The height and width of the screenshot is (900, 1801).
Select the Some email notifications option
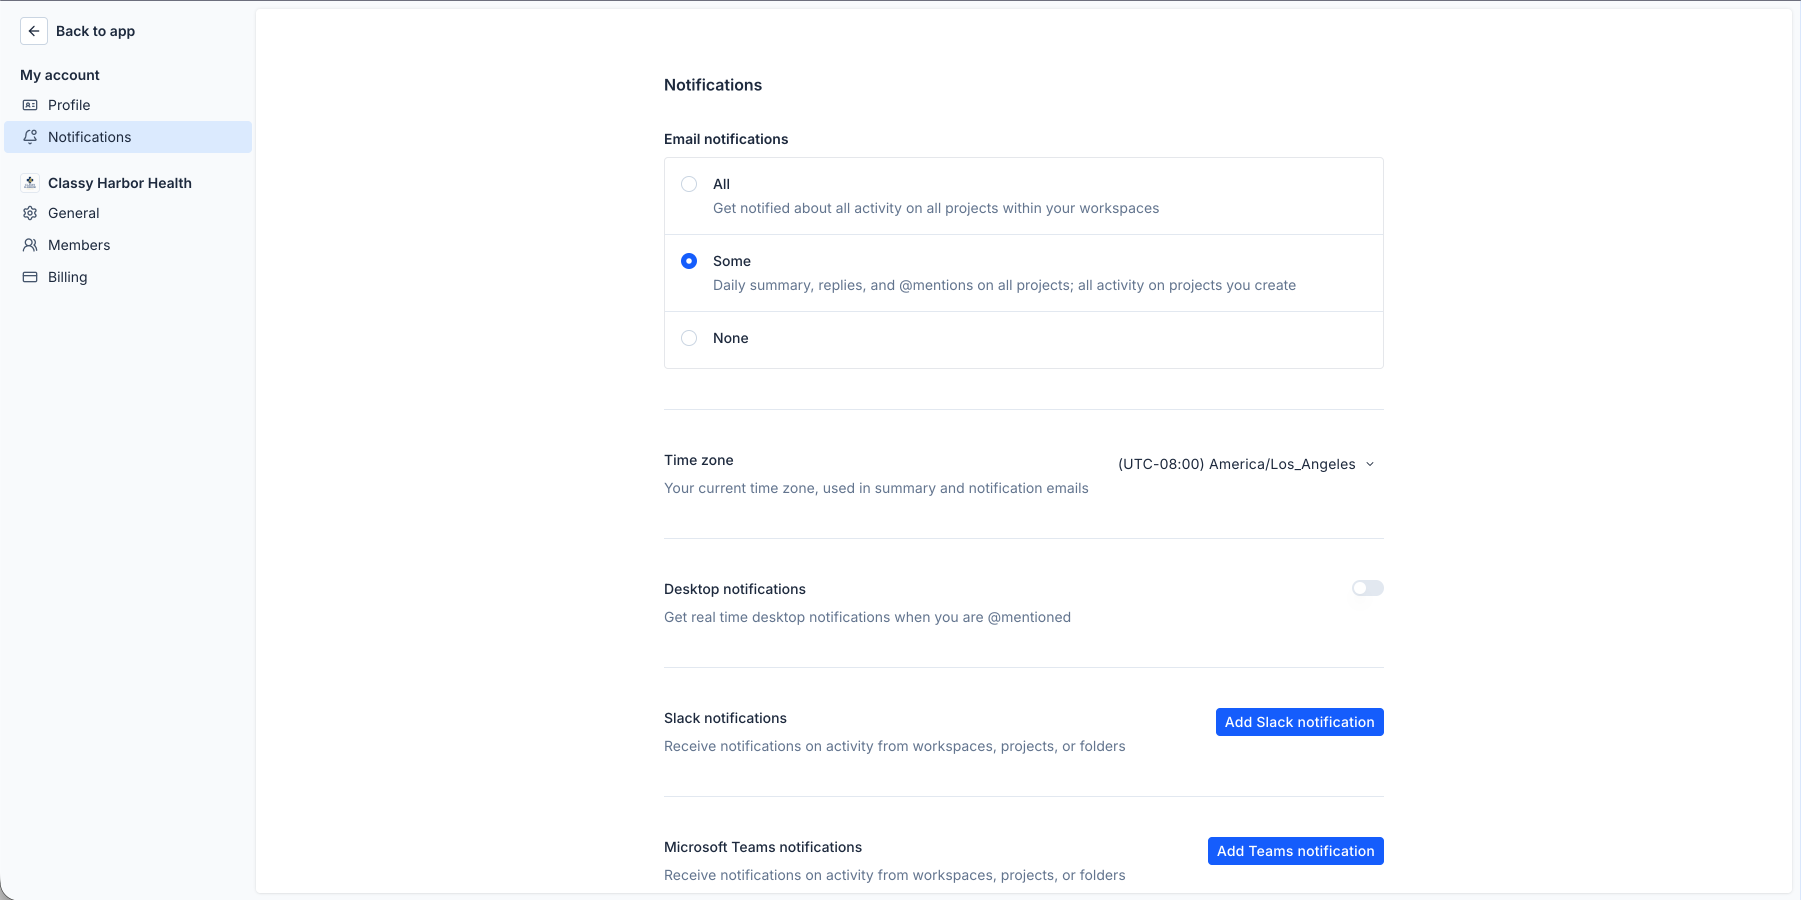pos(689,261)
